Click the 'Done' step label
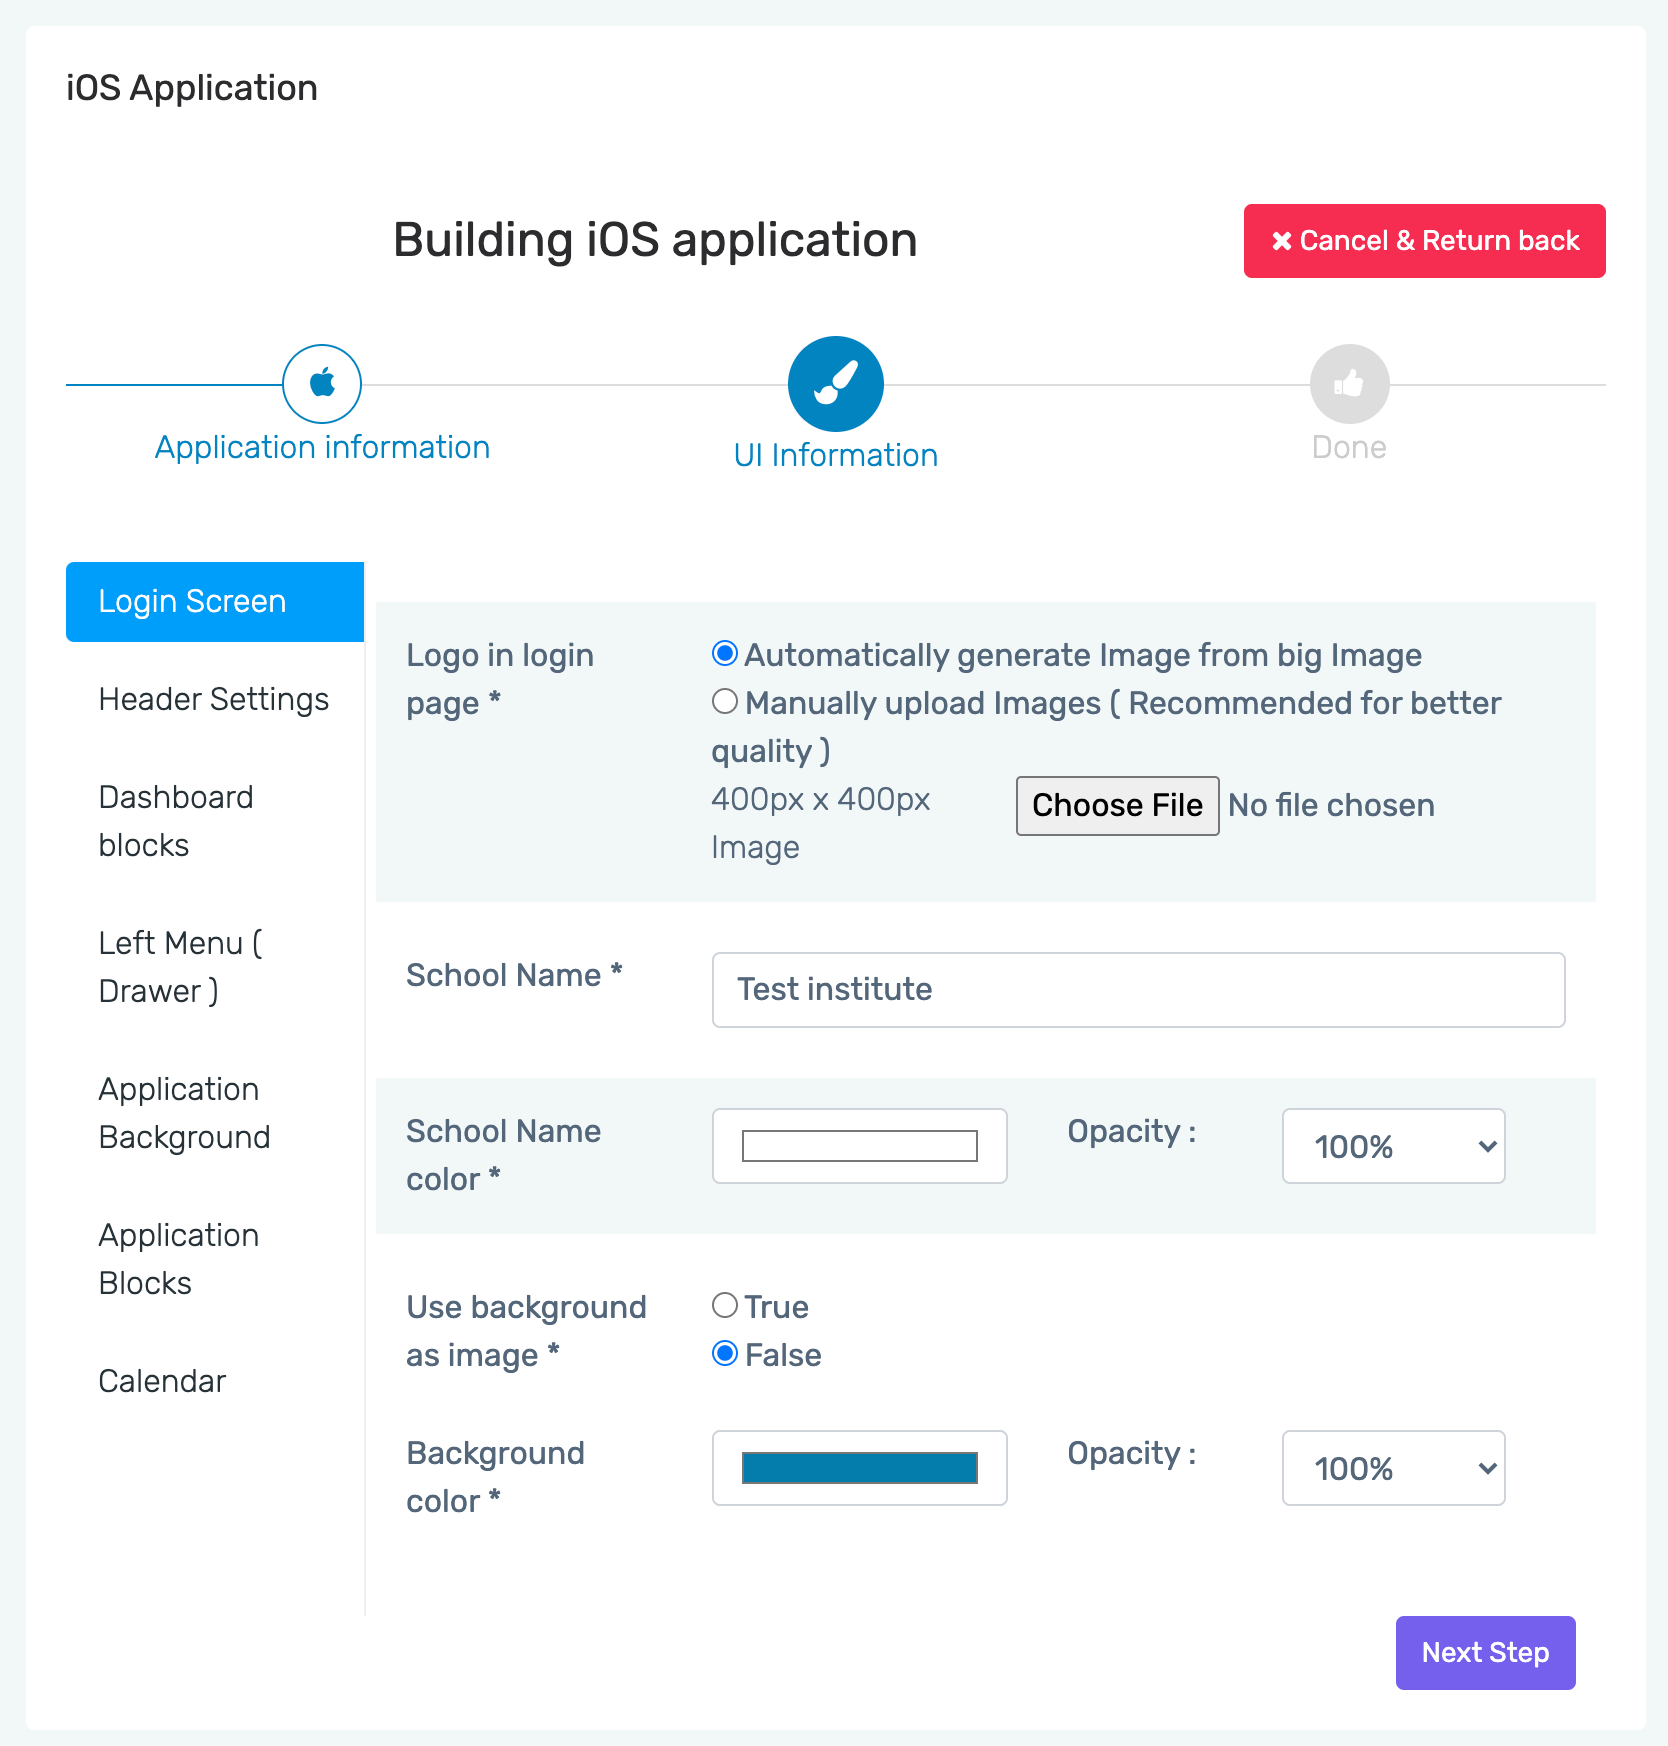 coord(1349,447)
